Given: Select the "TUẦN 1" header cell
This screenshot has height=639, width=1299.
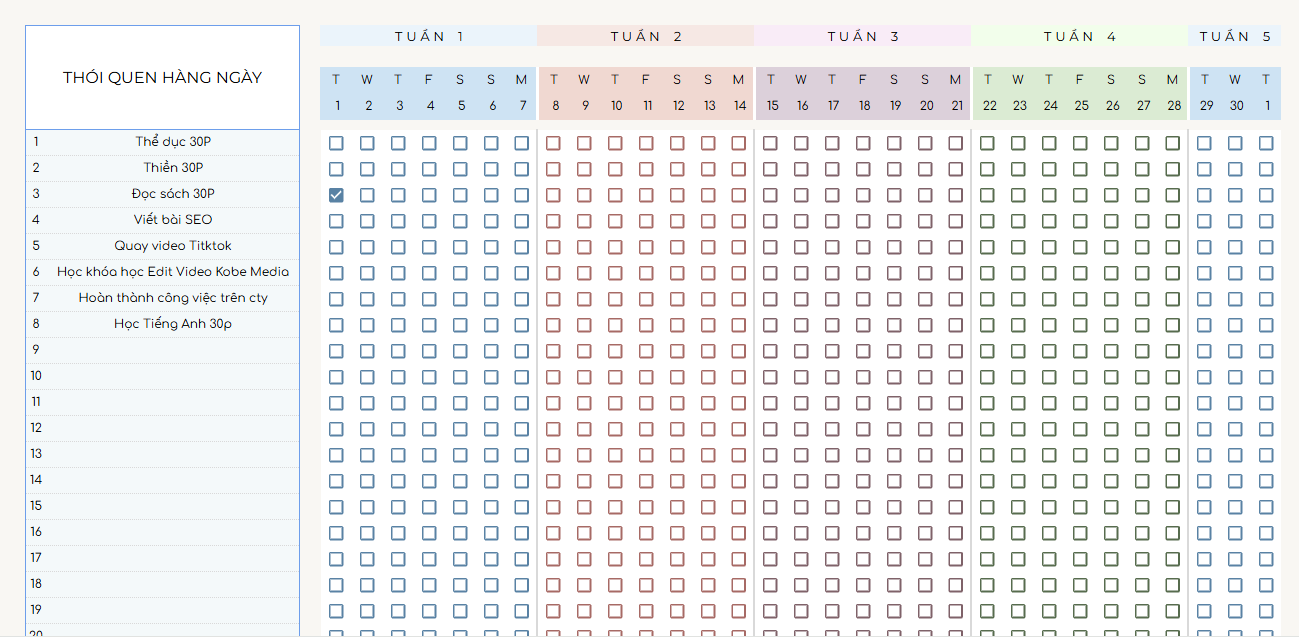Looking at the screenshot, I should (x=428, y=36).
